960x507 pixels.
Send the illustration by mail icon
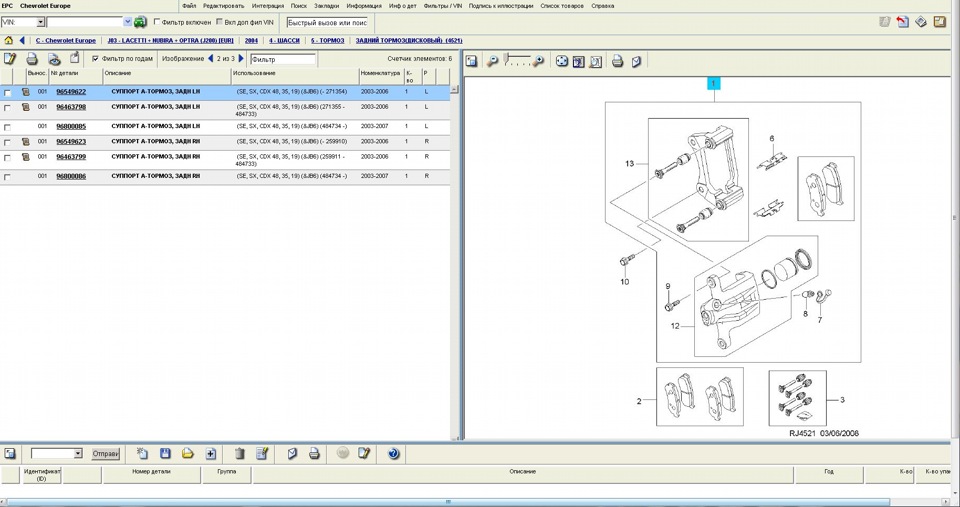pyautogui.click(x=636, y=61)
